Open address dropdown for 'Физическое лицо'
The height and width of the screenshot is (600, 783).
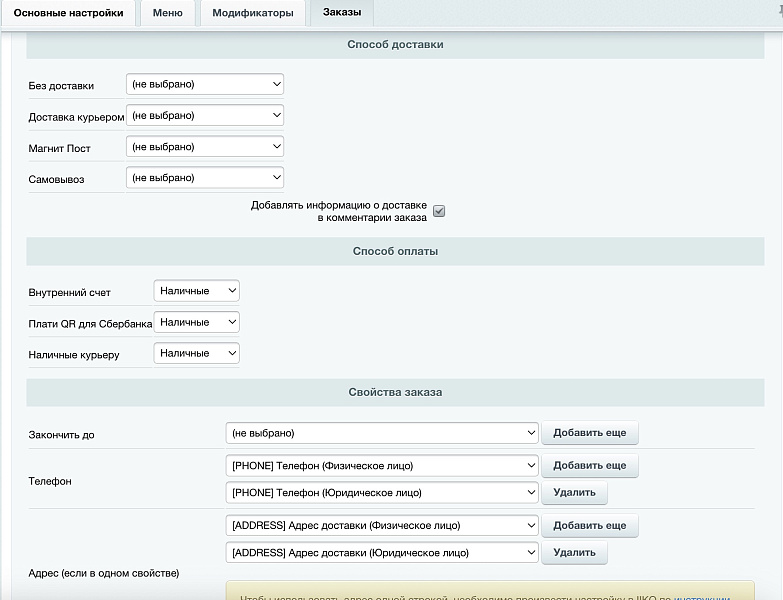click(x=382, y=526)
